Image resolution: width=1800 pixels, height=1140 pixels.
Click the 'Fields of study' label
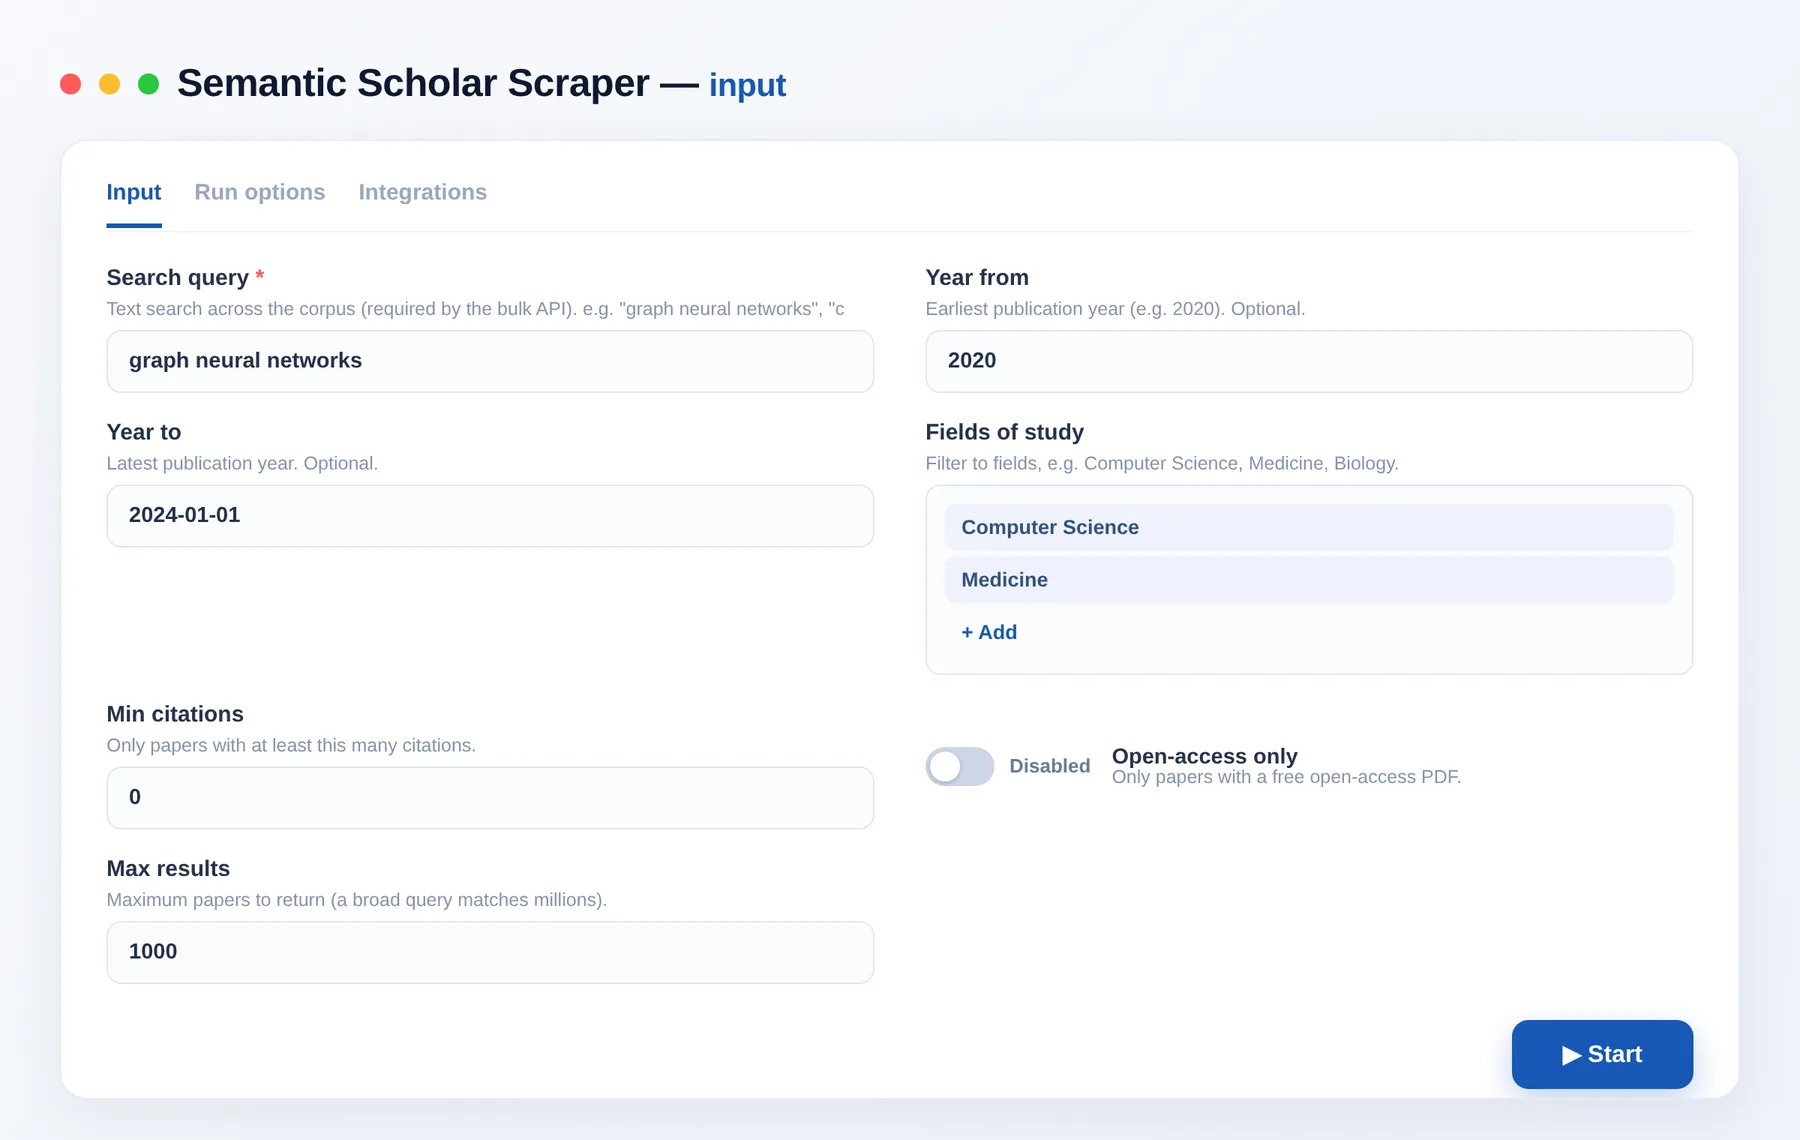coord(1005,432)
